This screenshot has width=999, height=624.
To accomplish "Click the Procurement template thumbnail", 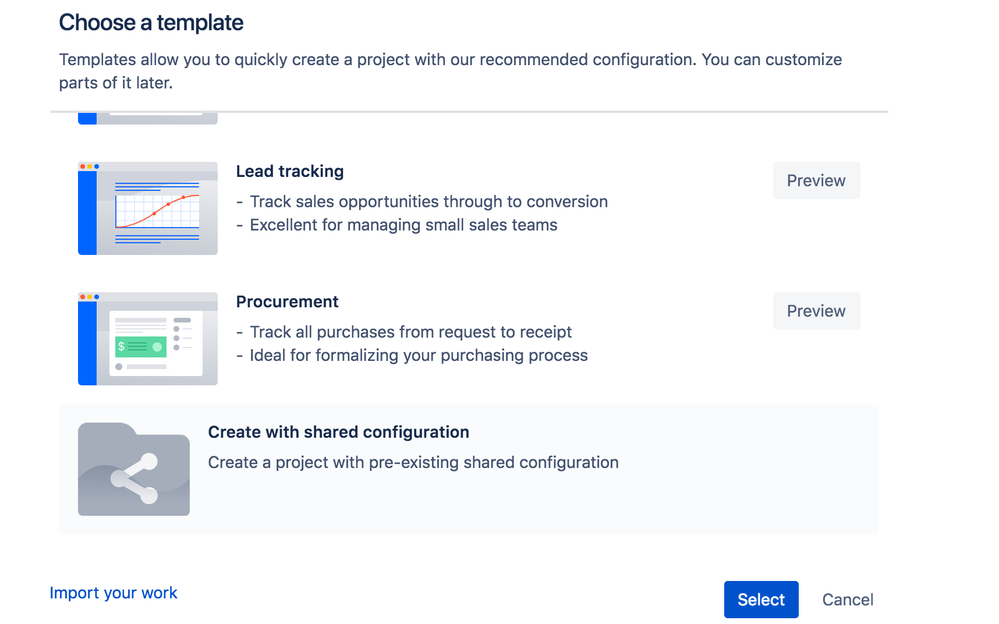I will point(148,338).
